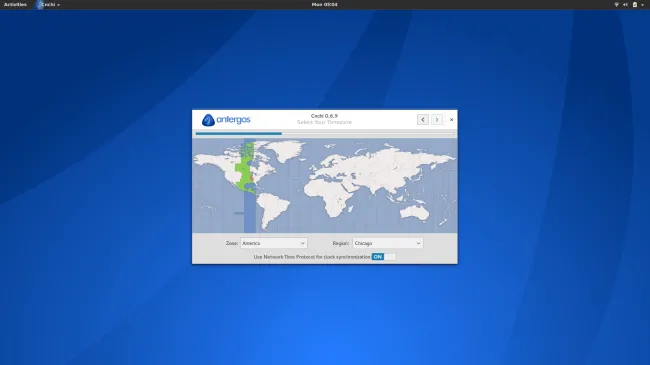Image resolution: width=650 pixels, height=365 pixels.
Task: Close the Cnchi installer window
Action: coord(451,119)
